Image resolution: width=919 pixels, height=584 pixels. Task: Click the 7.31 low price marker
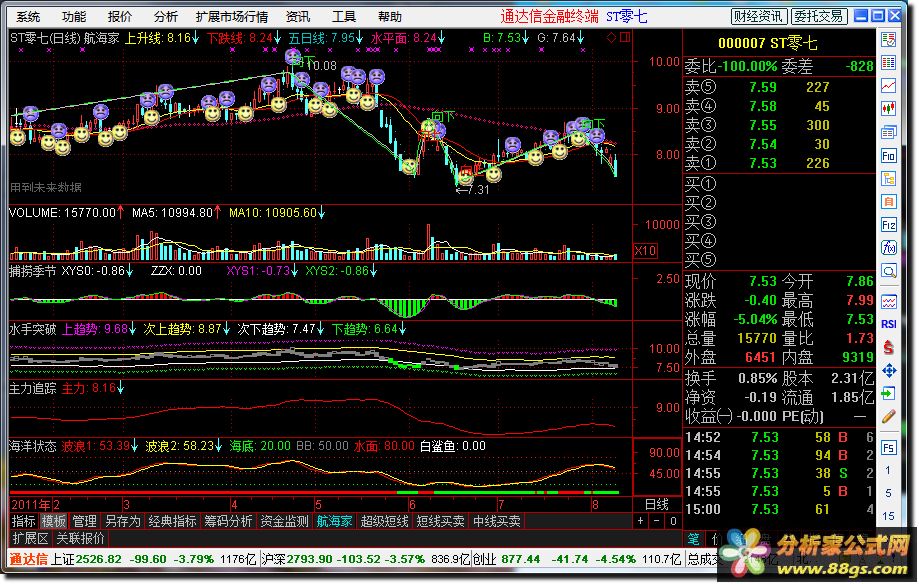point(472,189)
